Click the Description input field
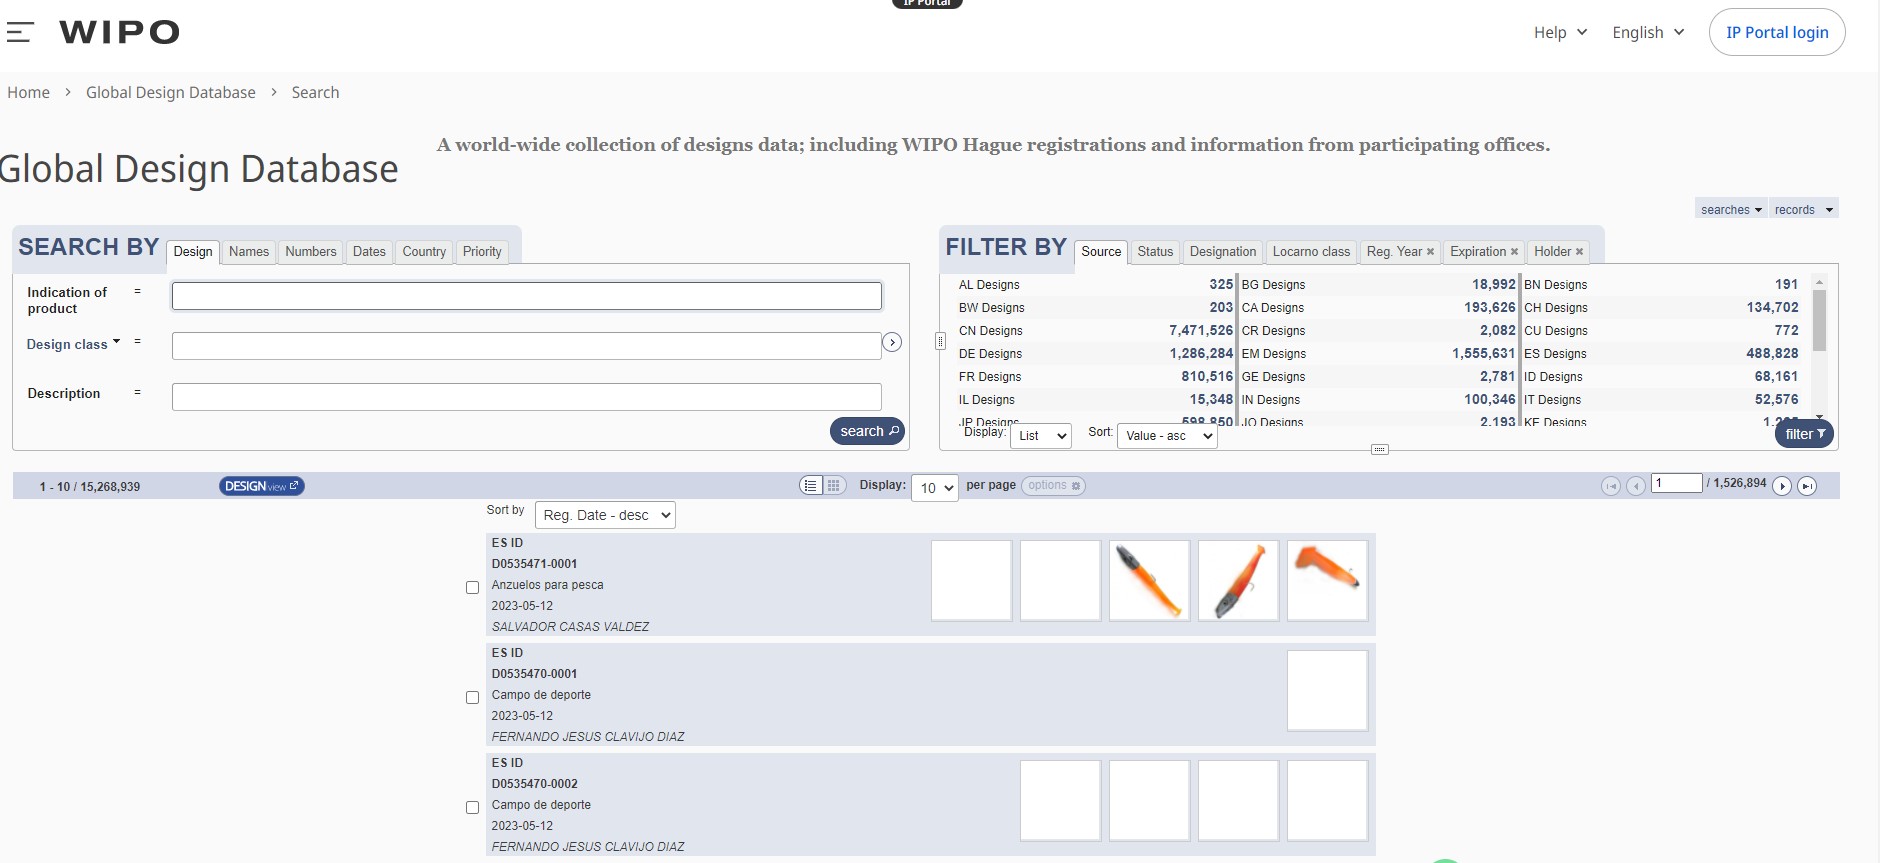The height and width of the screenshot is (863, 1880). click(527, 397)
